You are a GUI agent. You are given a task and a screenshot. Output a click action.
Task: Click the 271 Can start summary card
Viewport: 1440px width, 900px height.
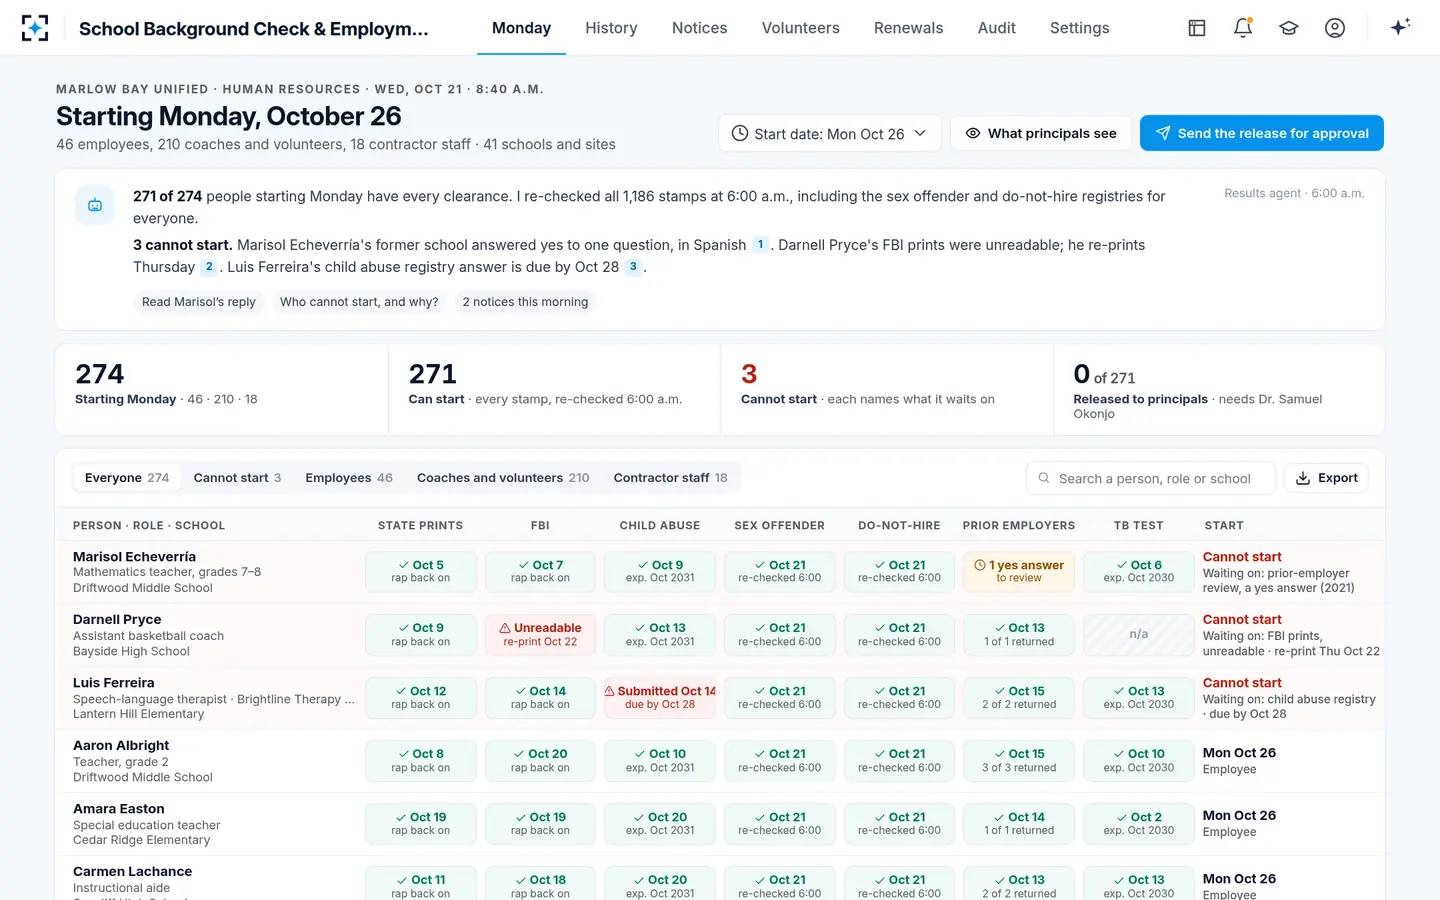554,390
